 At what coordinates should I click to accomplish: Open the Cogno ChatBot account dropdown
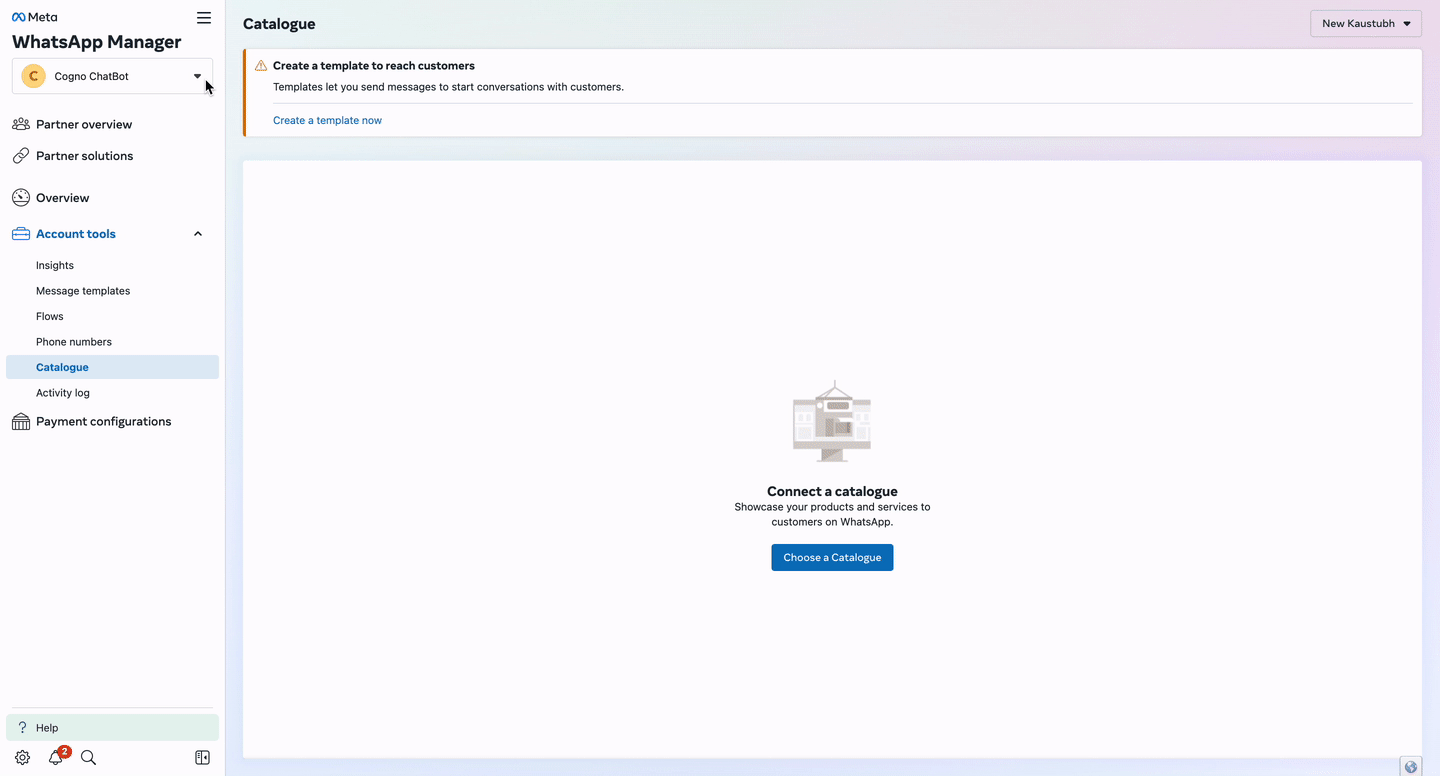(112, 76)
